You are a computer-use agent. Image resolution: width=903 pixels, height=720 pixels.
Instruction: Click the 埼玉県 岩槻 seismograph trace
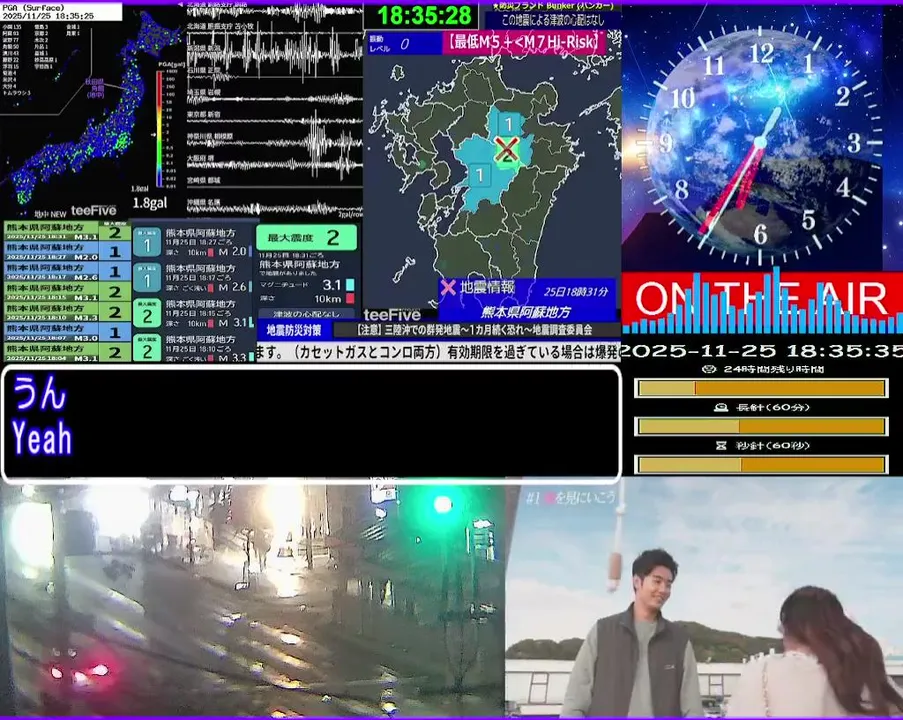tap(275, 97)
